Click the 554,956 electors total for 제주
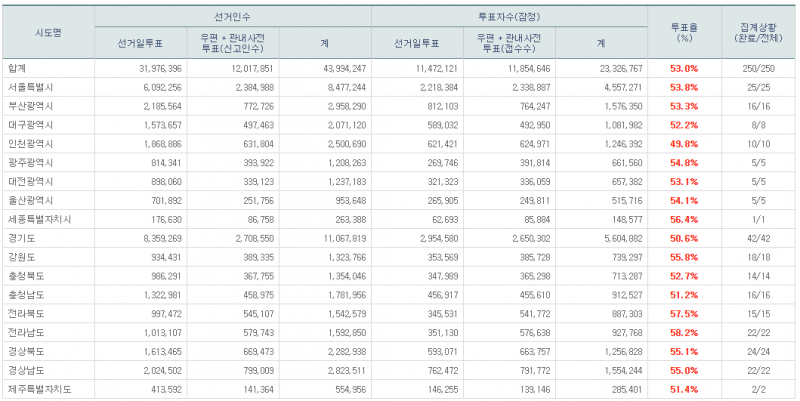 pyautogui.click(x=351, y=389)
